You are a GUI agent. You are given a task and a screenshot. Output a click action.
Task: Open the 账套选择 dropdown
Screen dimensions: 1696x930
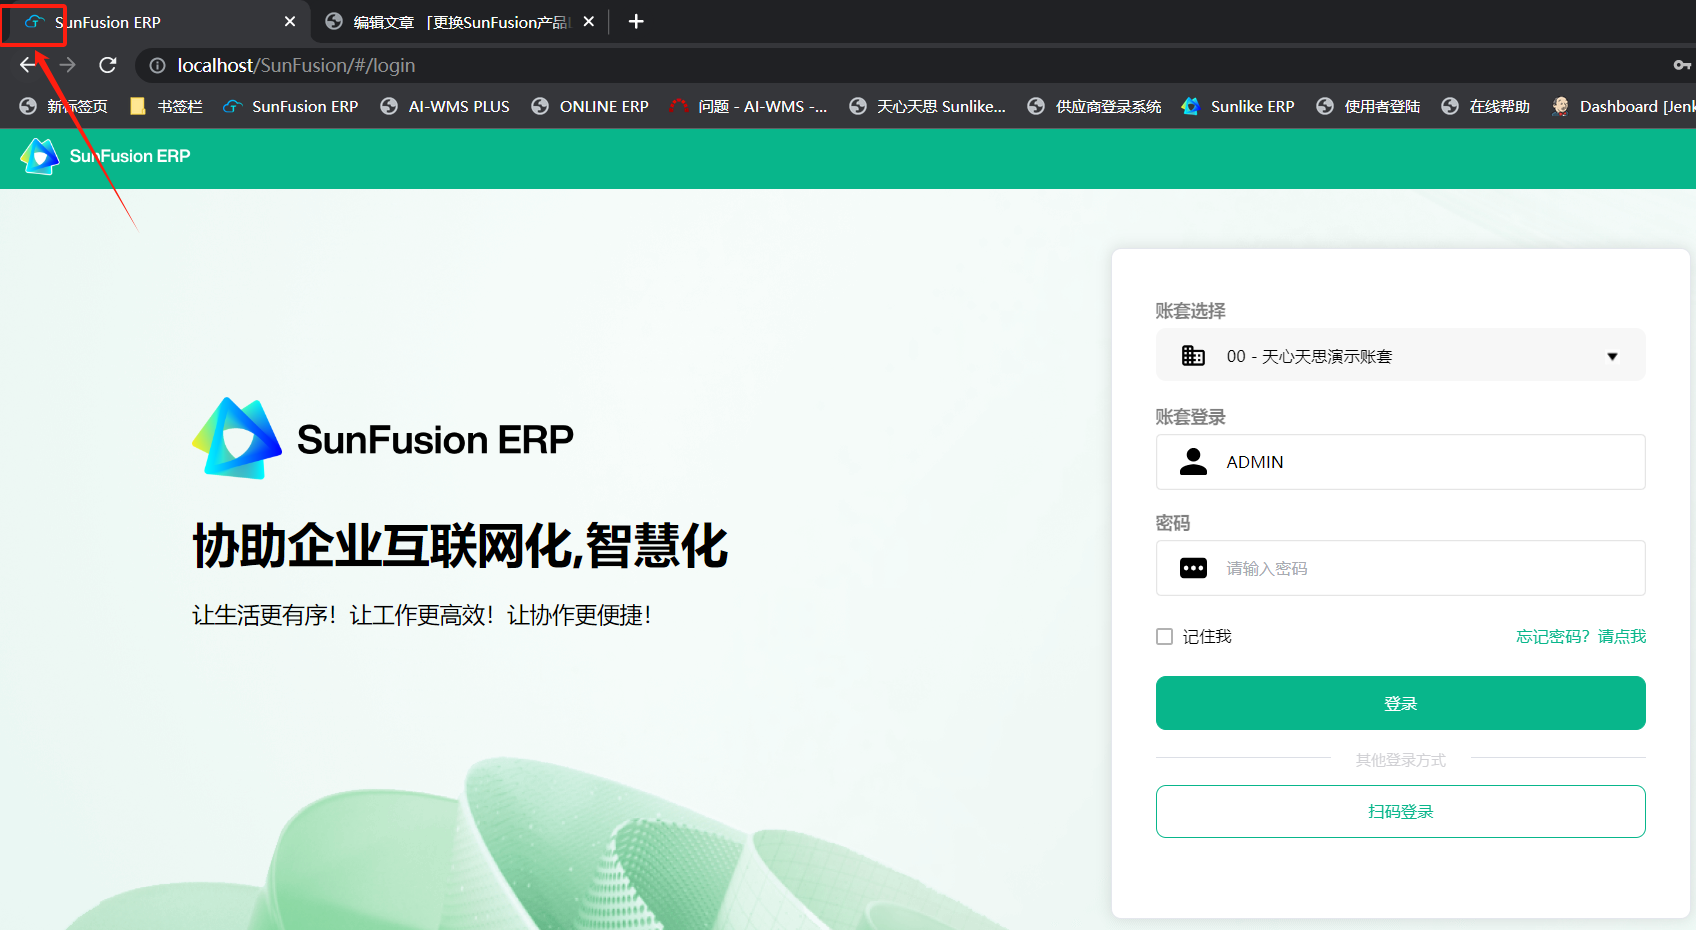click(1400, 355)
